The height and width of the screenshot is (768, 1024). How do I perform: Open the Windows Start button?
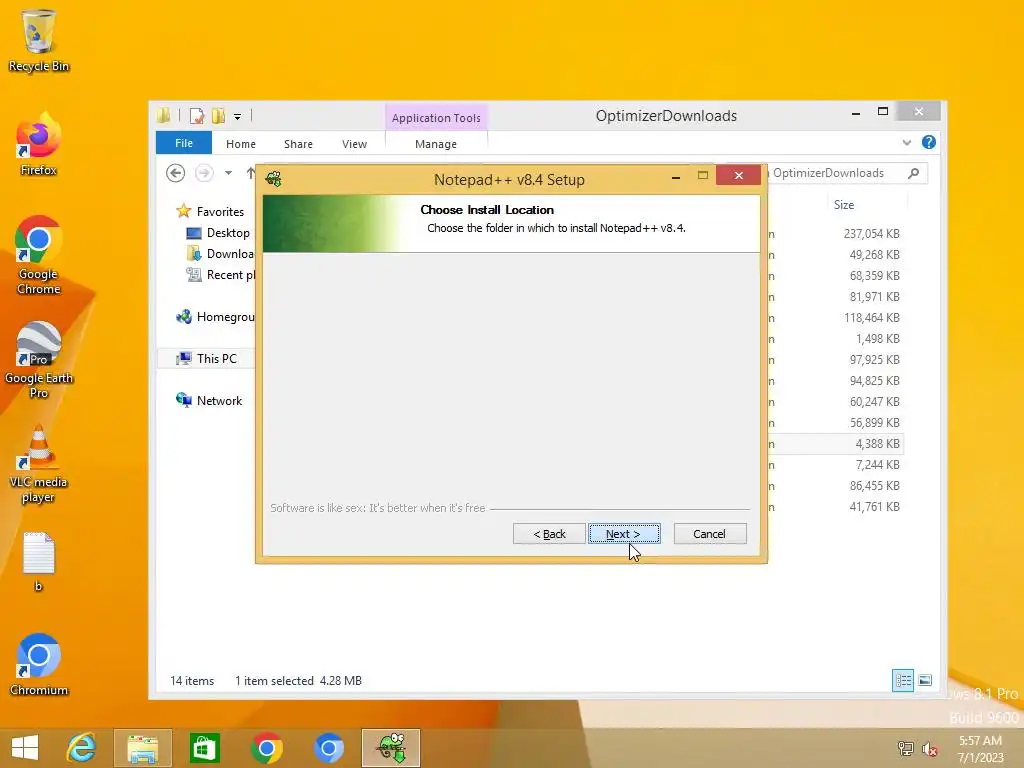point(25,748)
